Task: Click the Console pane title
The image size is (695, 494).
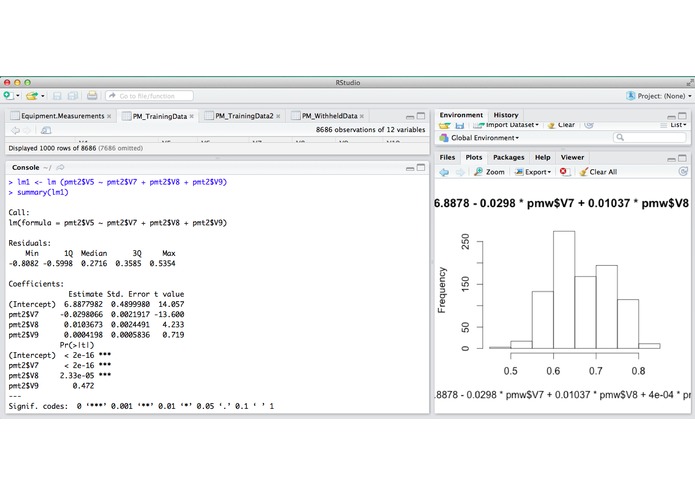Action: 26,167
